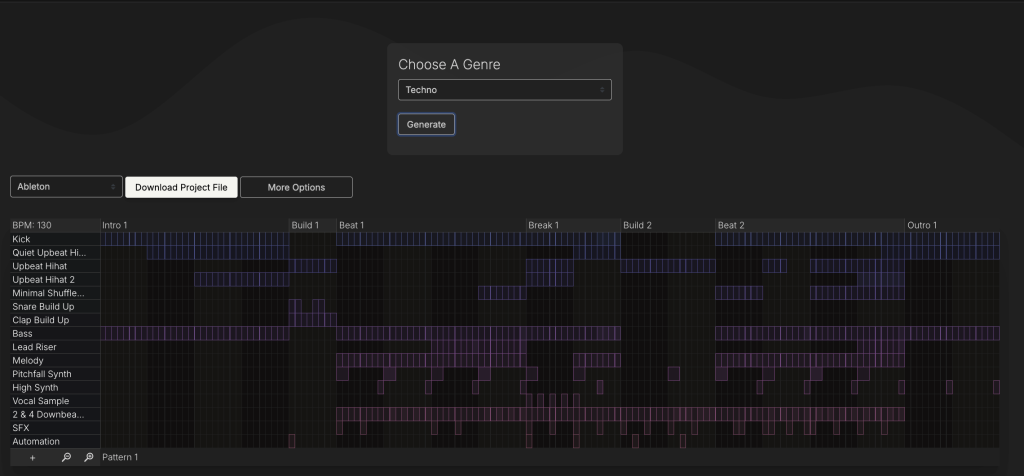Click the second magnifier zoom icon
This screenshot has height=476, width=1024.
88,457
